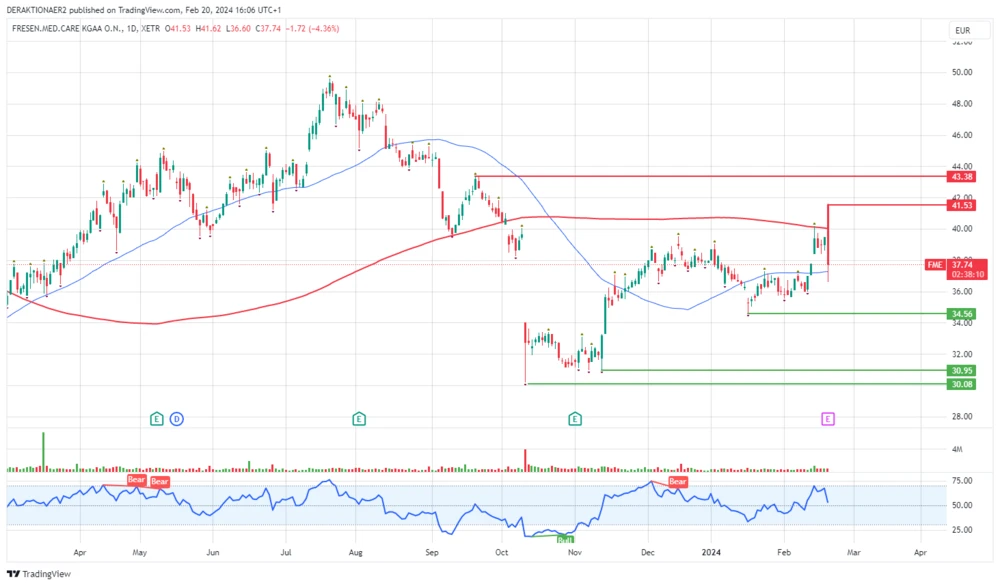Click the purple upcoming earnings E marker
Viewport: 1000px width, 586px height.
click(x=827, y=417)
